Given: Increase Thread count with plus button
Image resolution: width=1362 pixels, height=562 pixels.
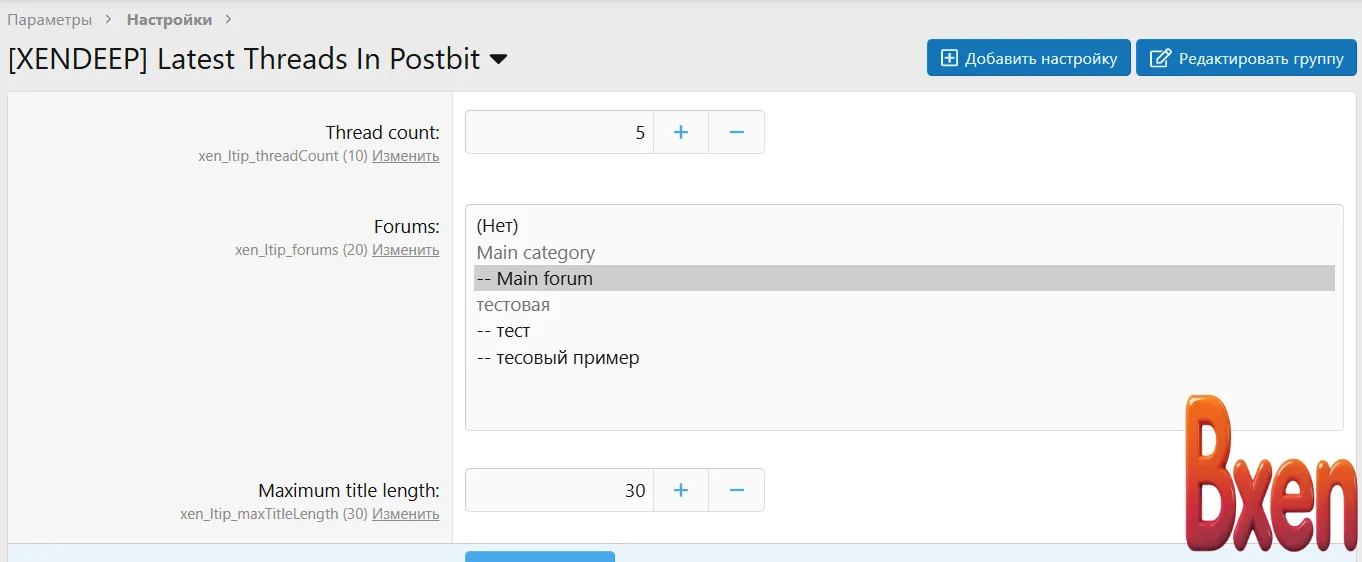Looking at the screenshot, I should (681, 132).
